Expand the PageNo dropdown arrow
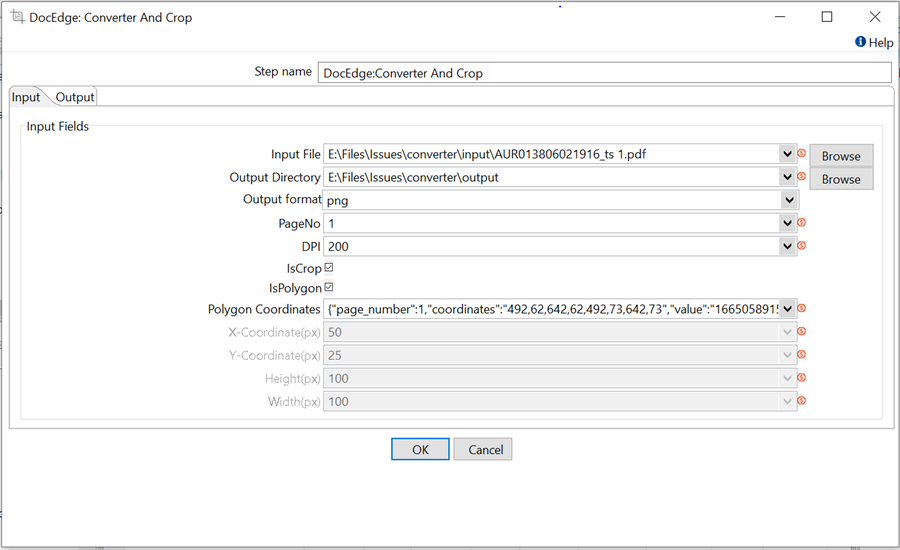Screen dimensions: 900x550 tap(788, 223)
